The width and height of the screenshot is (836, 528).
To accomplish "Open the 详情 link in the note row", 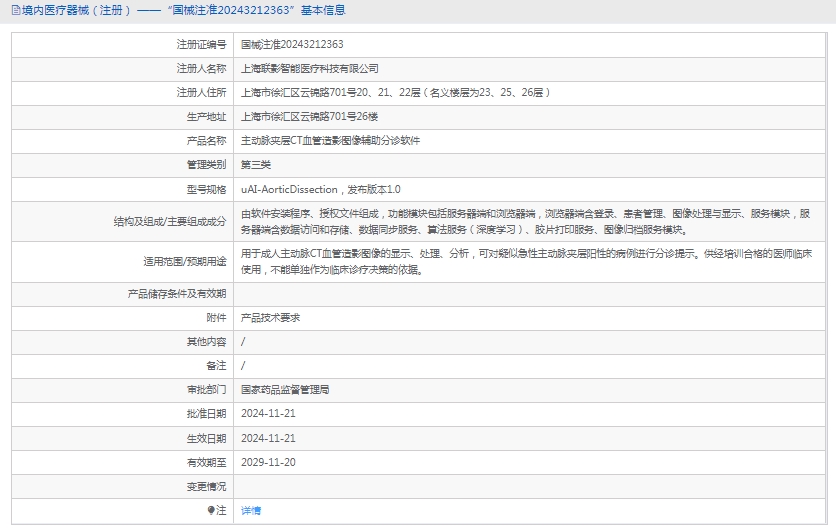I will point(251,510).
